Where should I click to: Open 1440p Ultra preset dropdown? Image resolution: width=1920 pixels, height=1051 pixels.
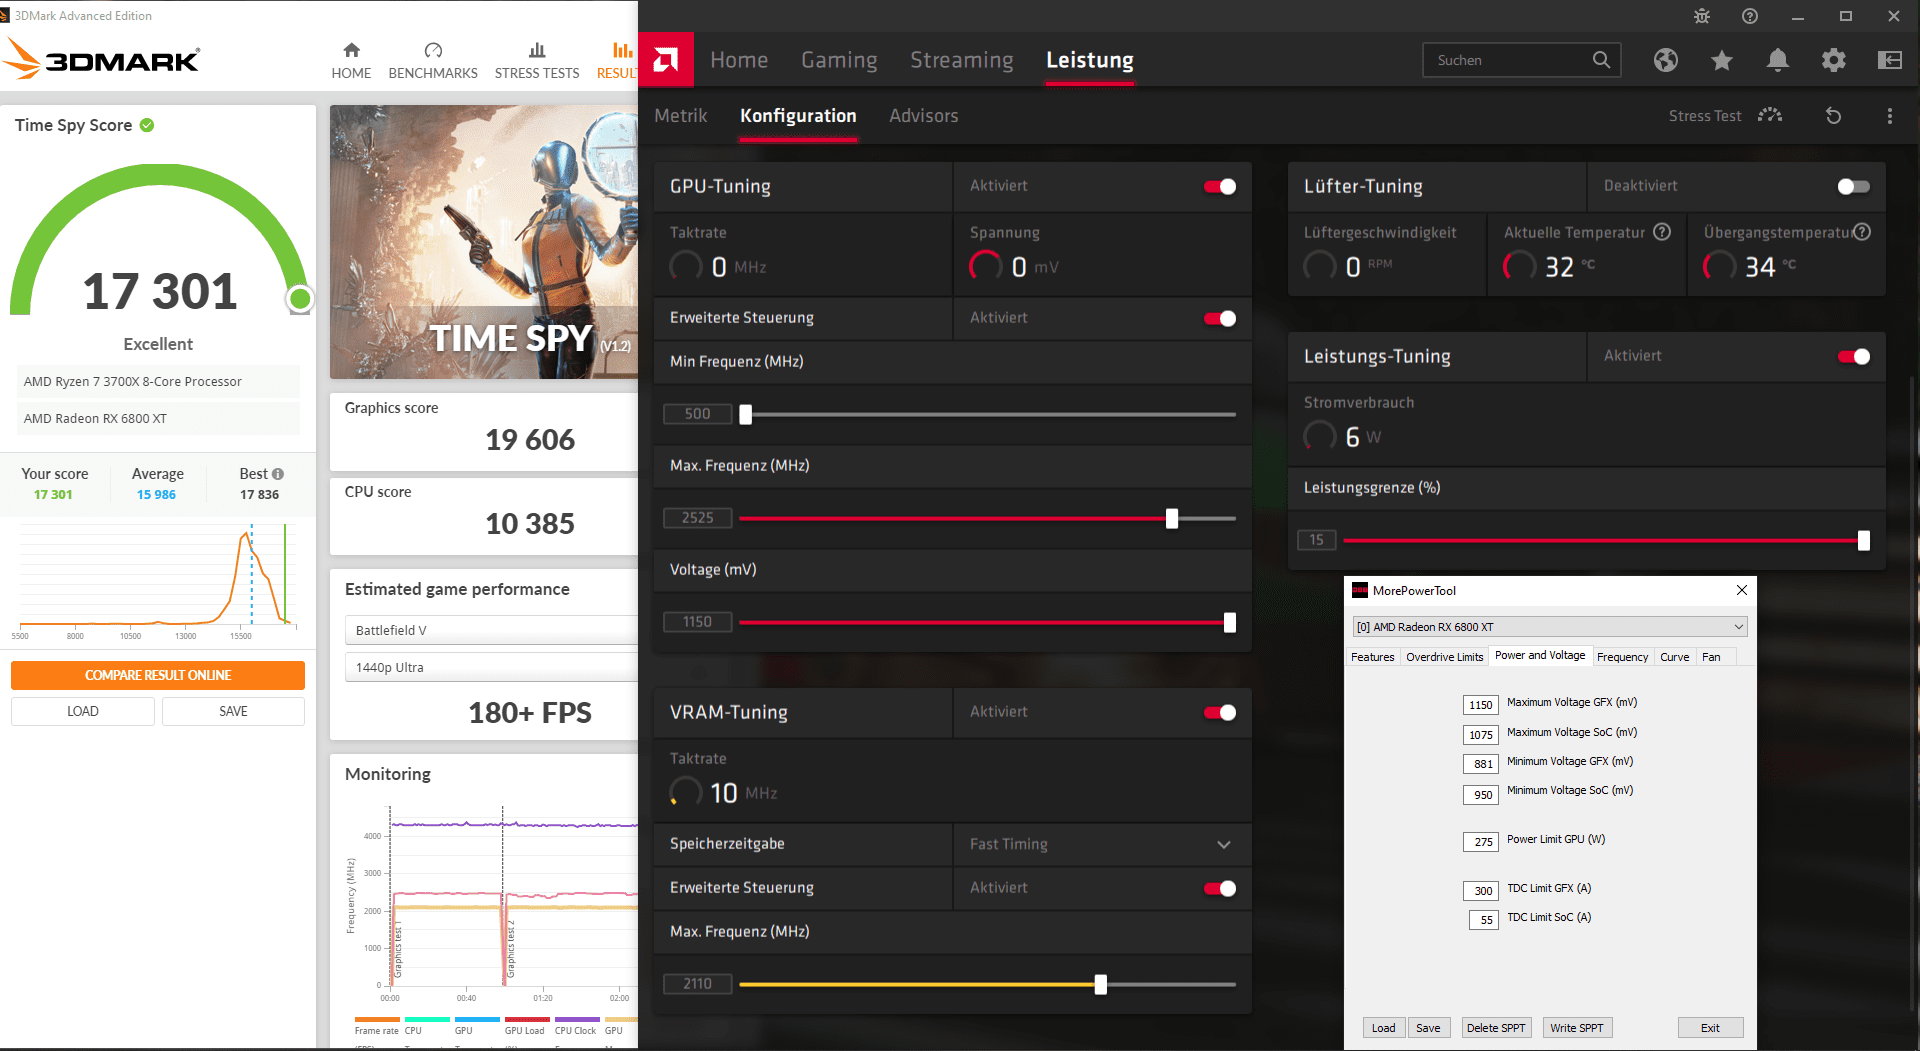pyautogui.click(x=491, y=667)
